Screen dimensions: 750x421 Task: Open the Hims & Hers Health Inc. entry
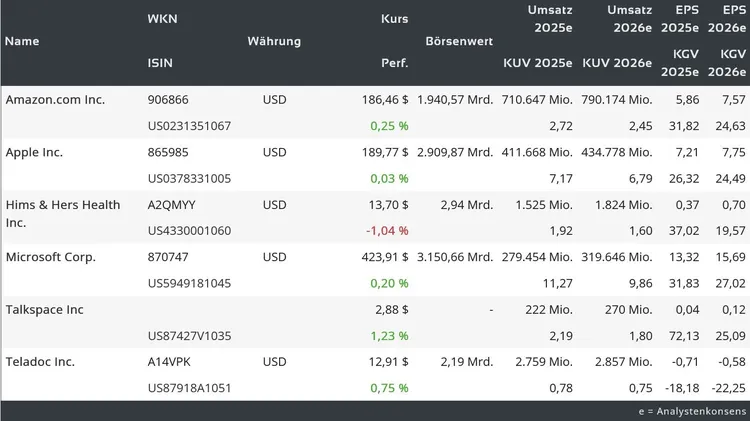click(63, 213)
